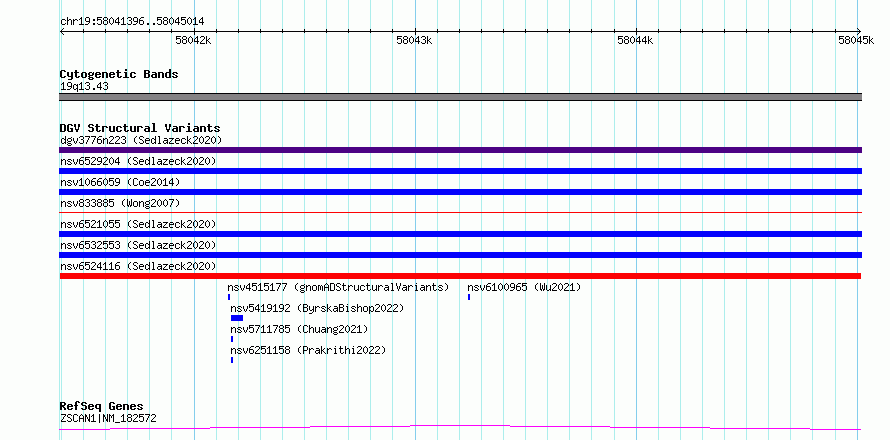Click the red bar under nsv6524116
The image size is (890, 440).
click(x=460, y=276)
